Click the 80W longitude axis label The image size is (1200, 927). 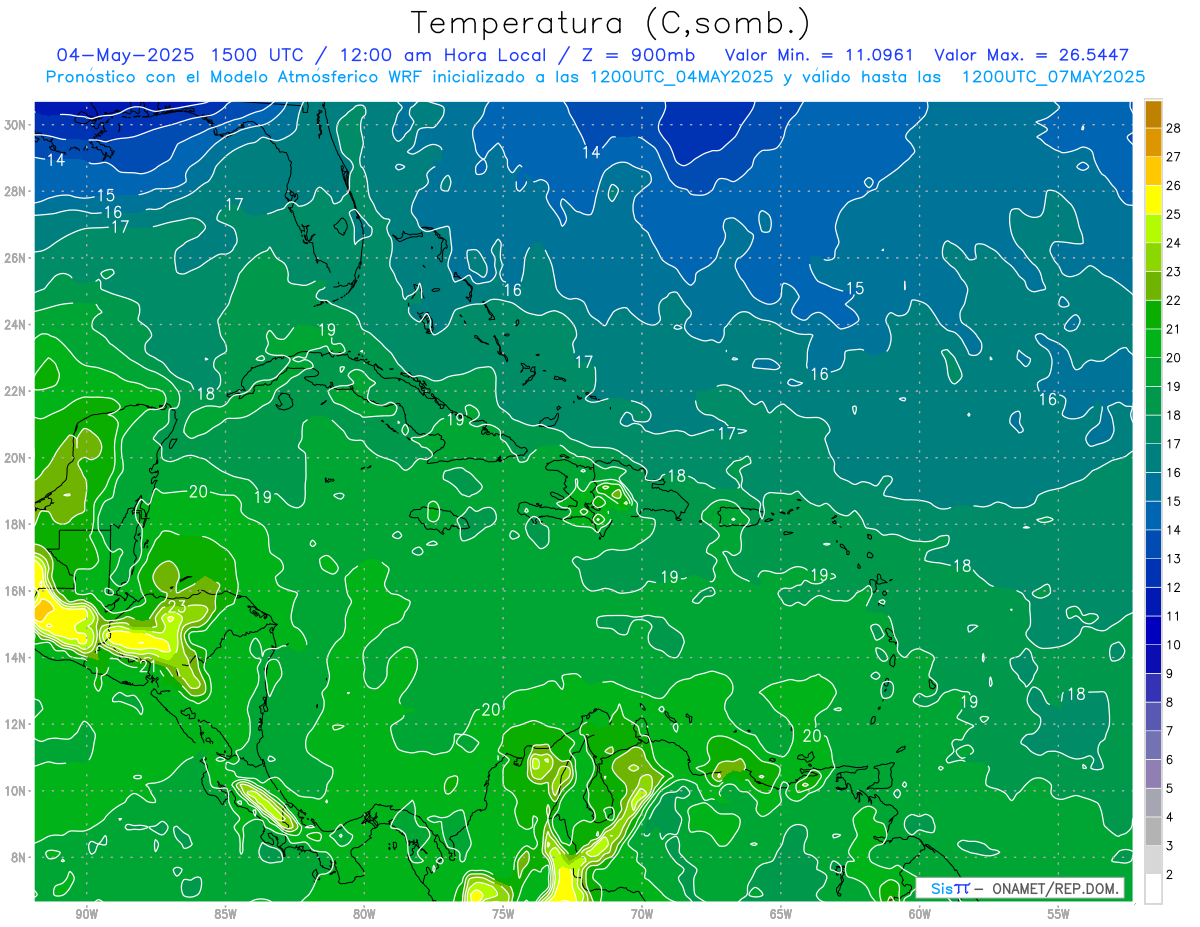coord(364,914)
